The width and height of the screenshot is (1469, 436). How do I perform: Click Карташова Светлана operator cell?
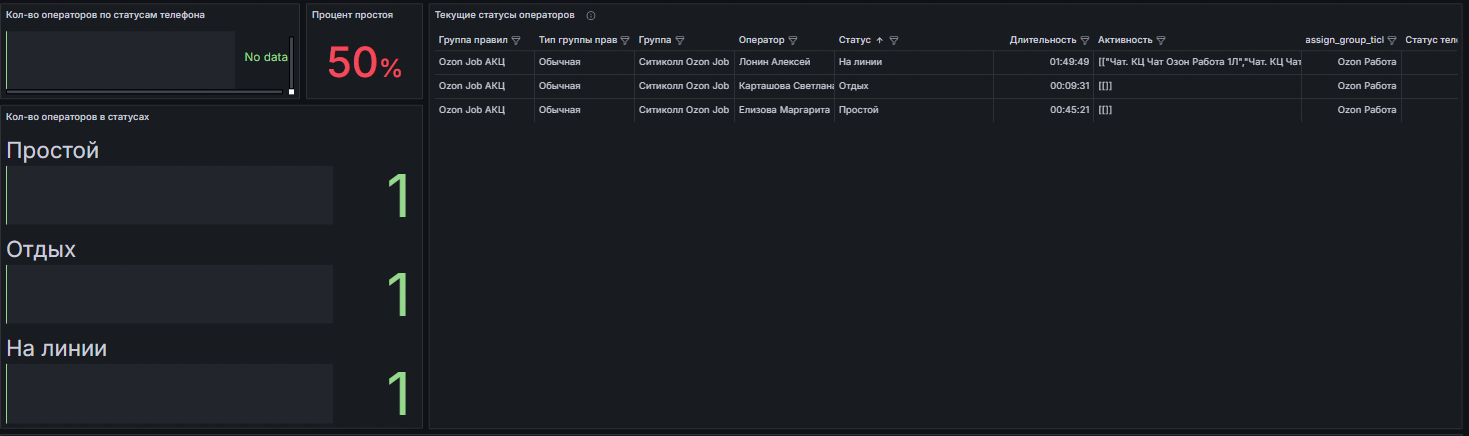(x=784, y=86)
